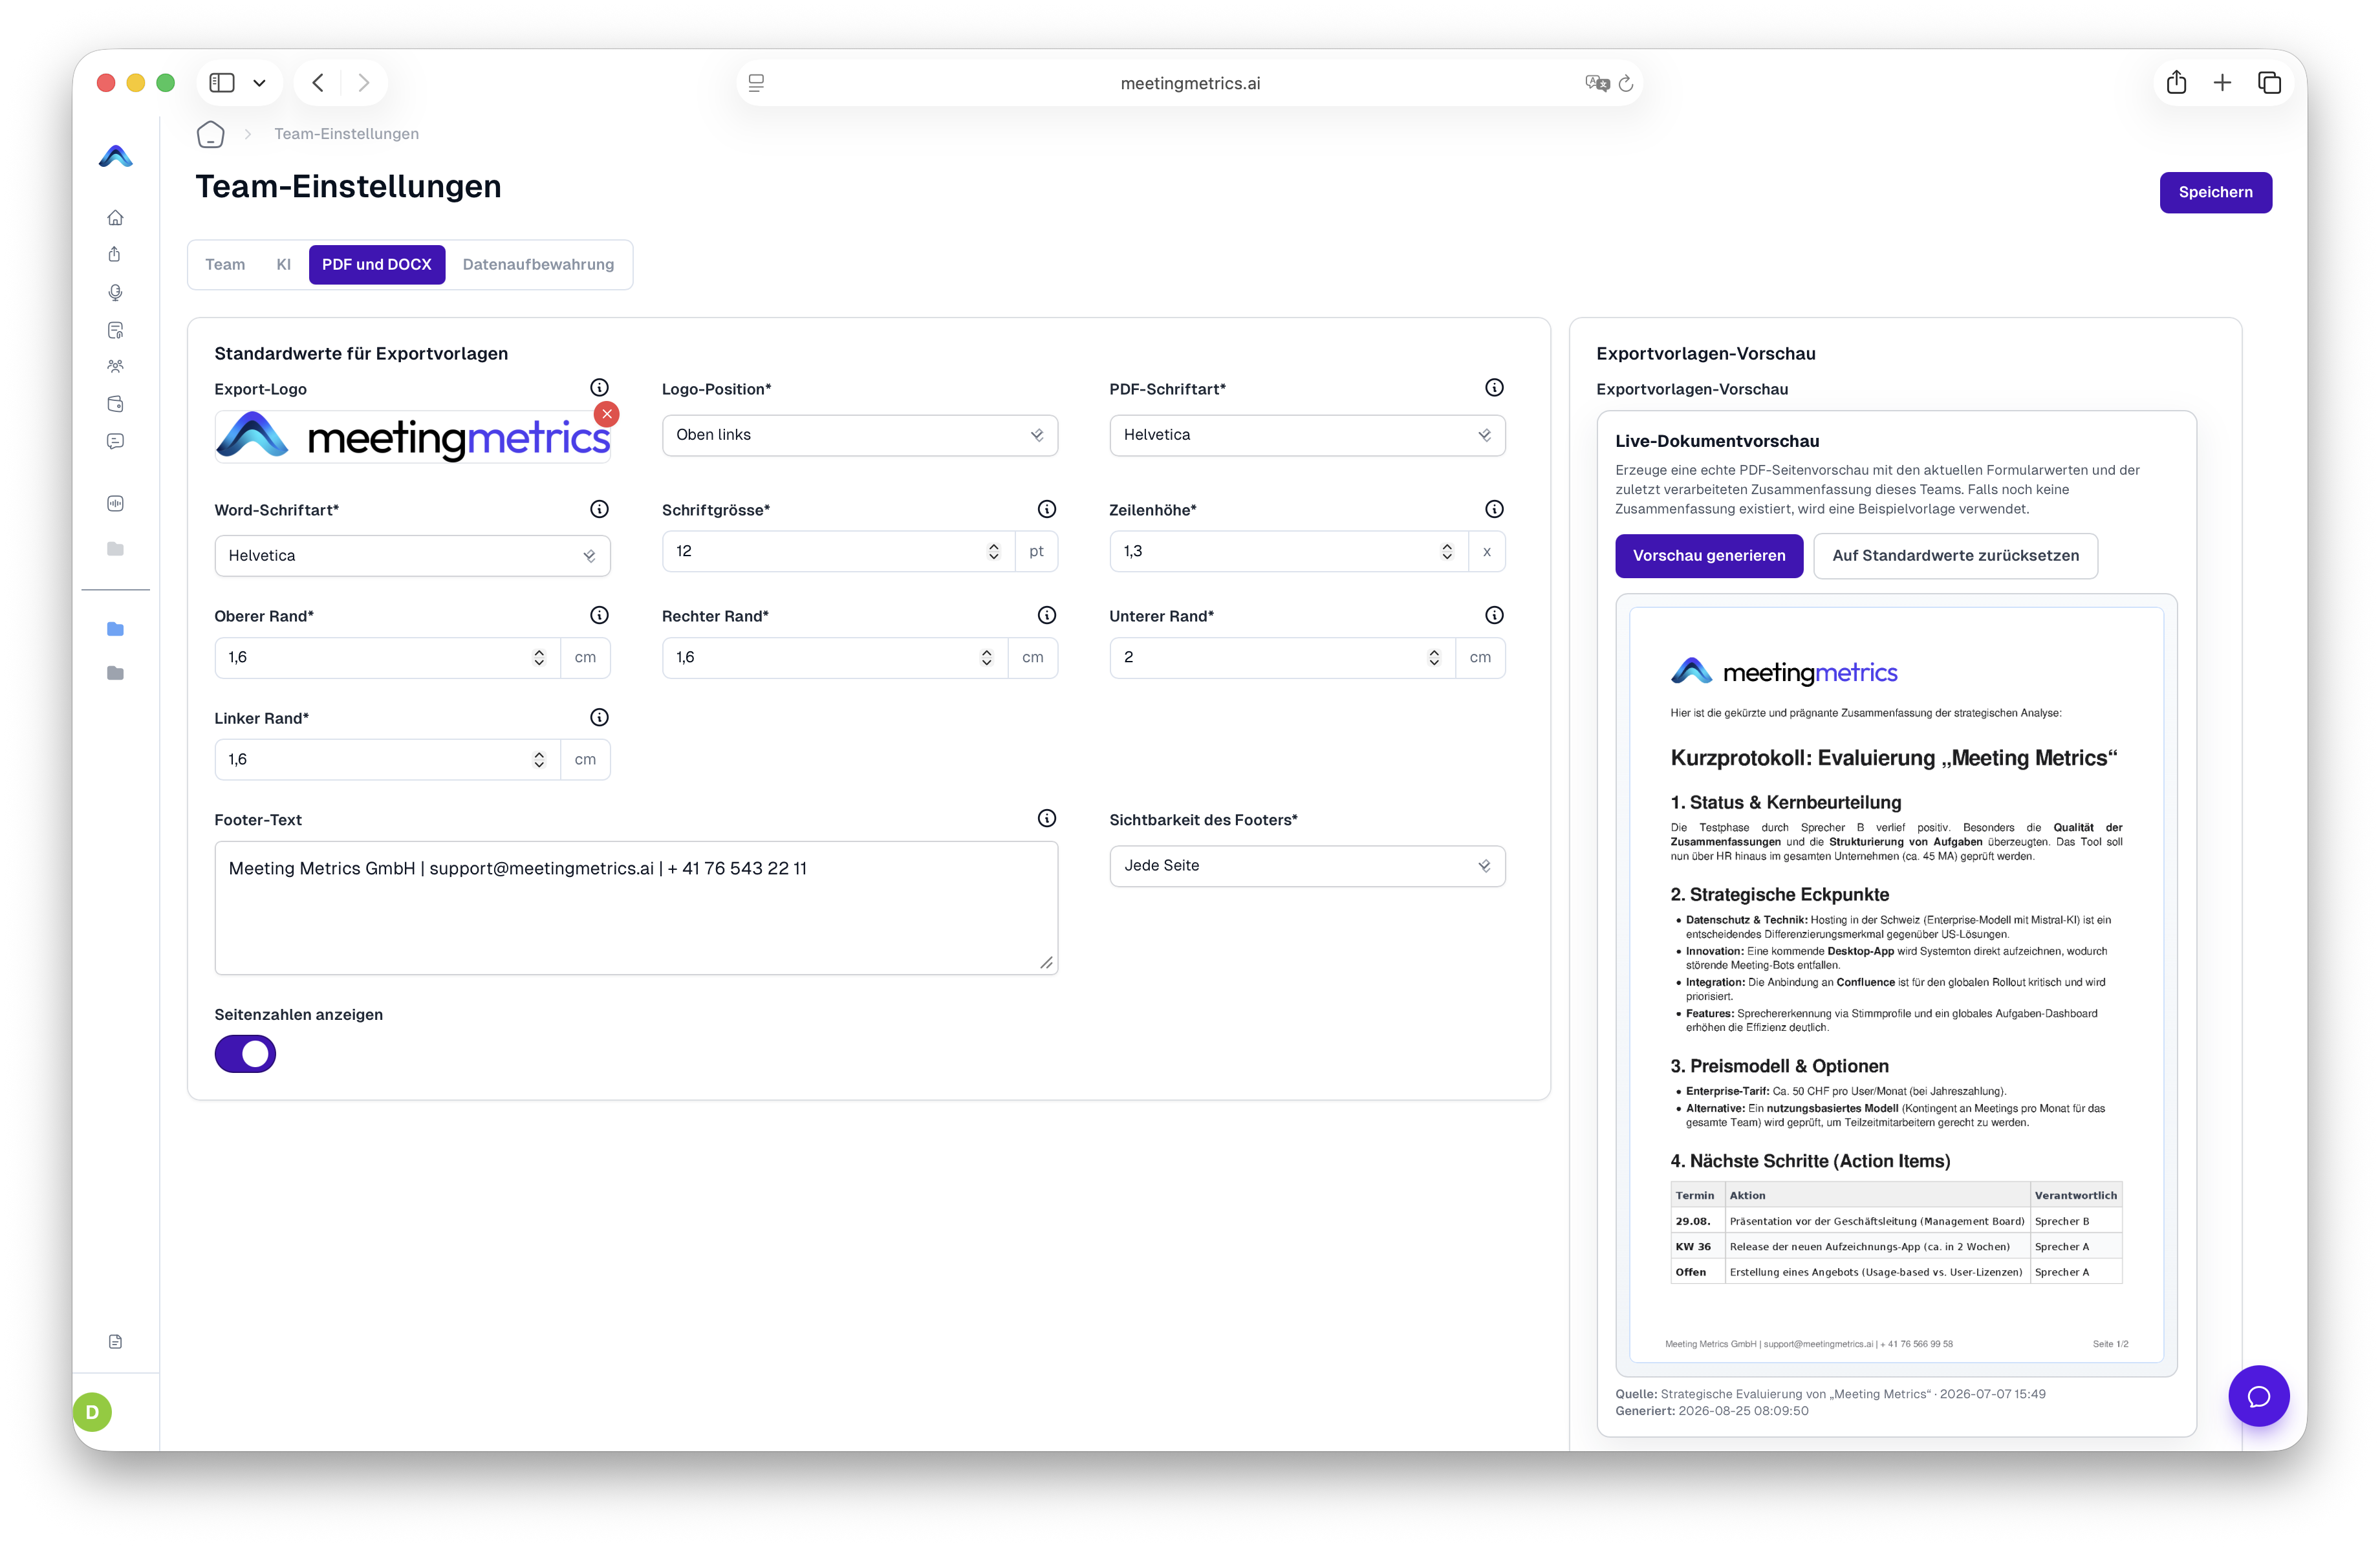Go back with the browser back arrow
The height and width of the screenshot is (1547, 2380).
pyautogui.click(x=318, y=83)
